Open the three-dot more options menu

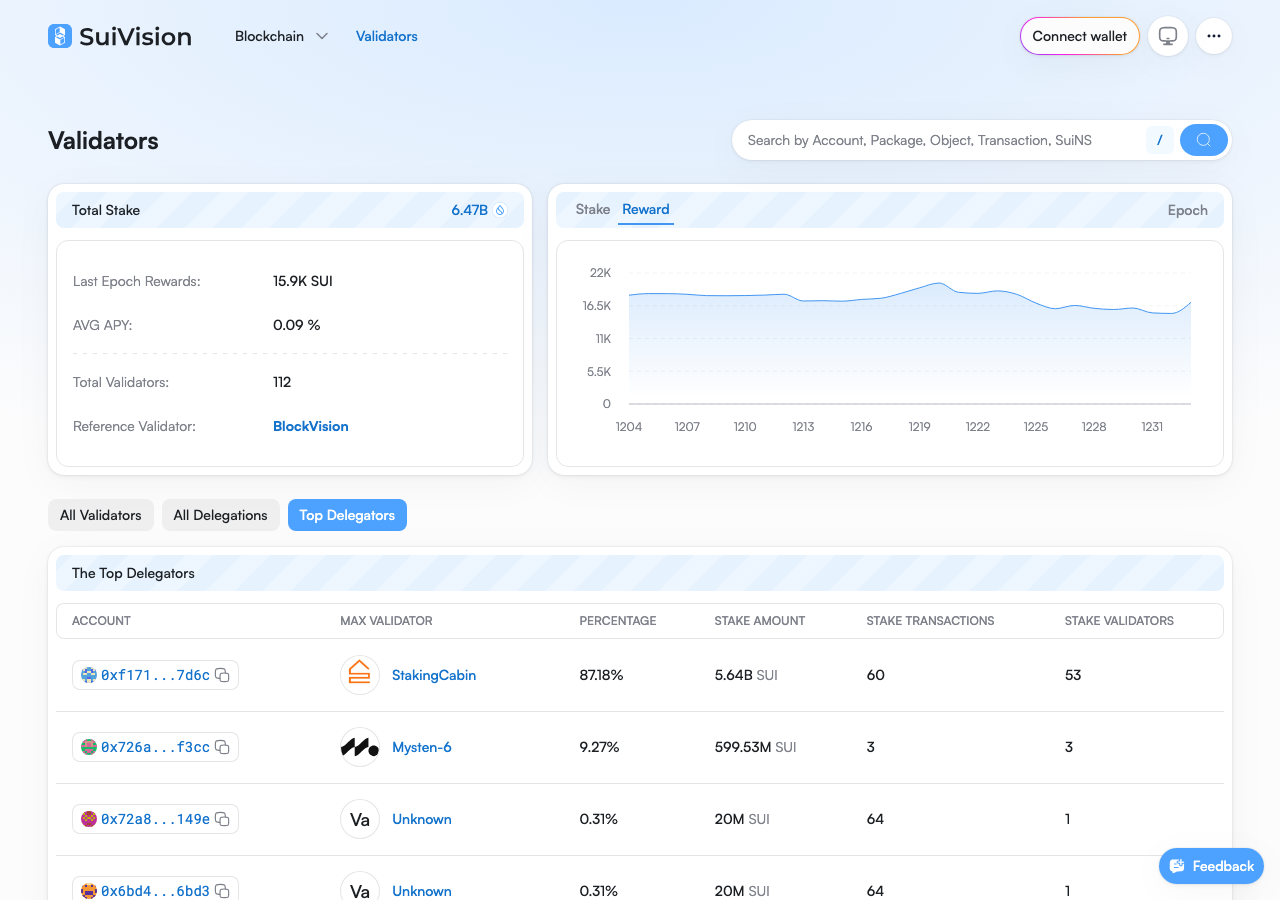[x=1214, y=36]
